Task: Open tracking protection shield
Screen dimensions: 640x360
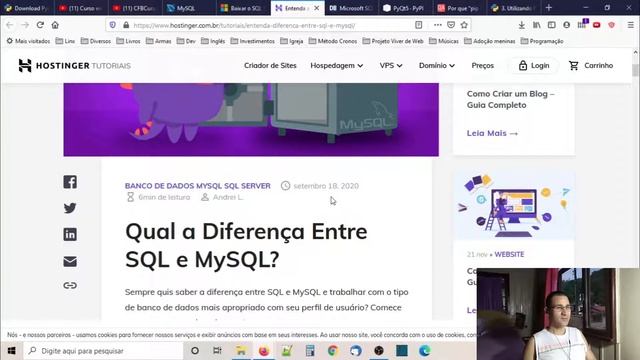Action: (x=113, y=25)
